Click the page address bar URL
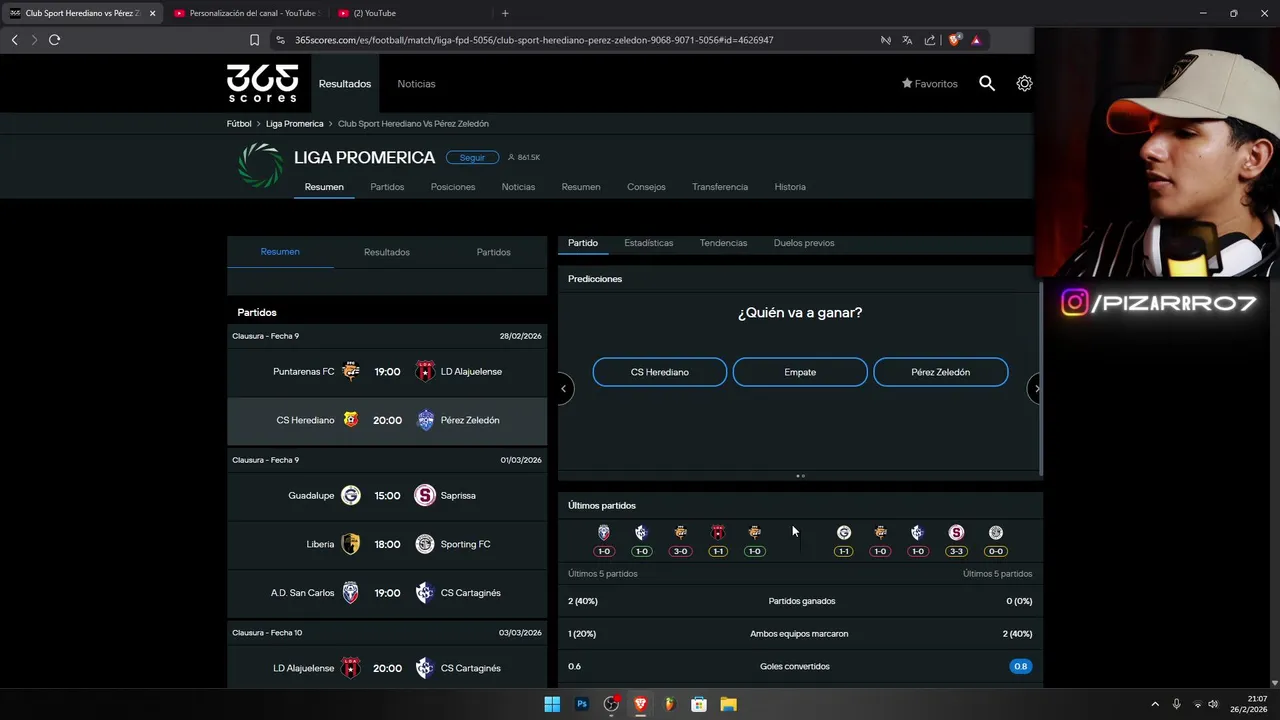The image size is (1280, 720). click(x=534, y=40)
